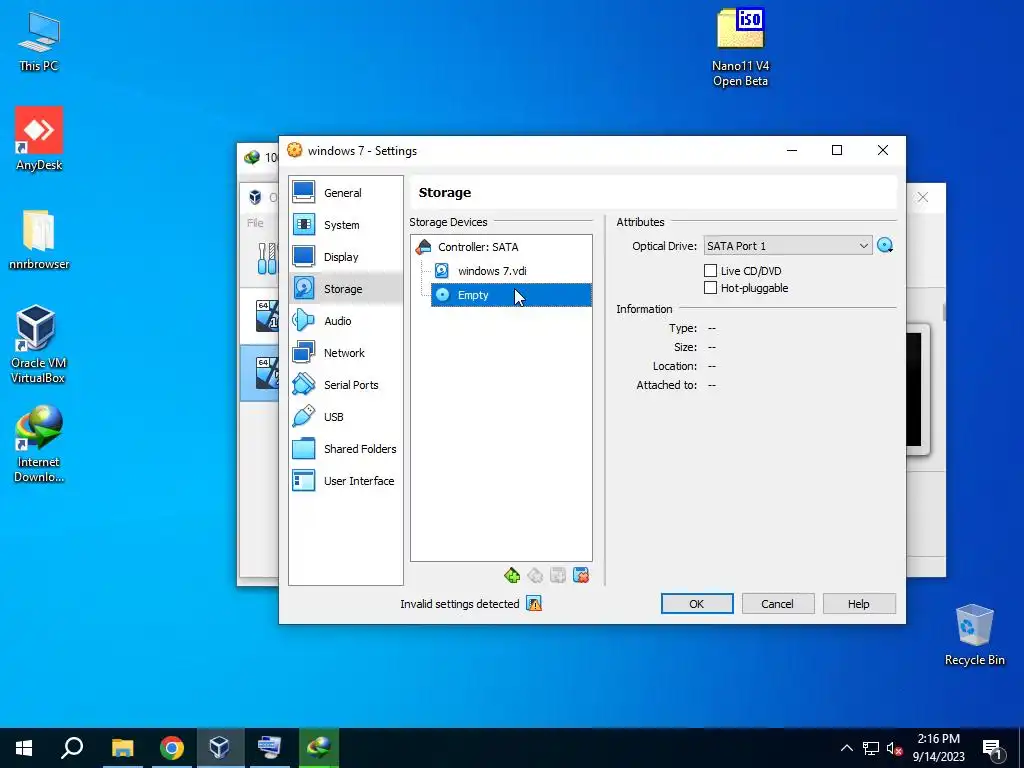This screenshot has height=768, width=1024.
Task: Select the AnyDesk desktop shortcut
Action: (39, 139)
